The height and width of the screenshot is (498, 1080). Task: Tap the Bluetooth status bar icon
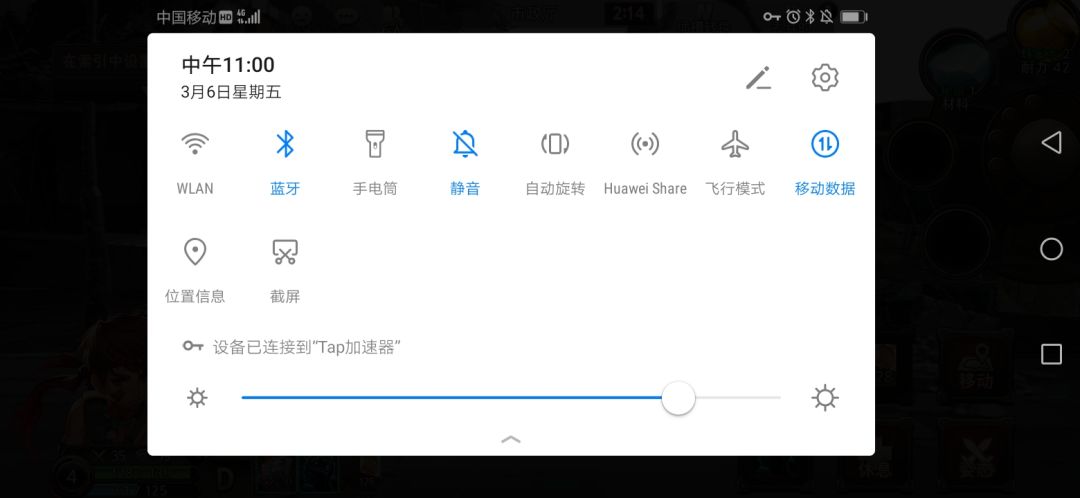point(810,17)
